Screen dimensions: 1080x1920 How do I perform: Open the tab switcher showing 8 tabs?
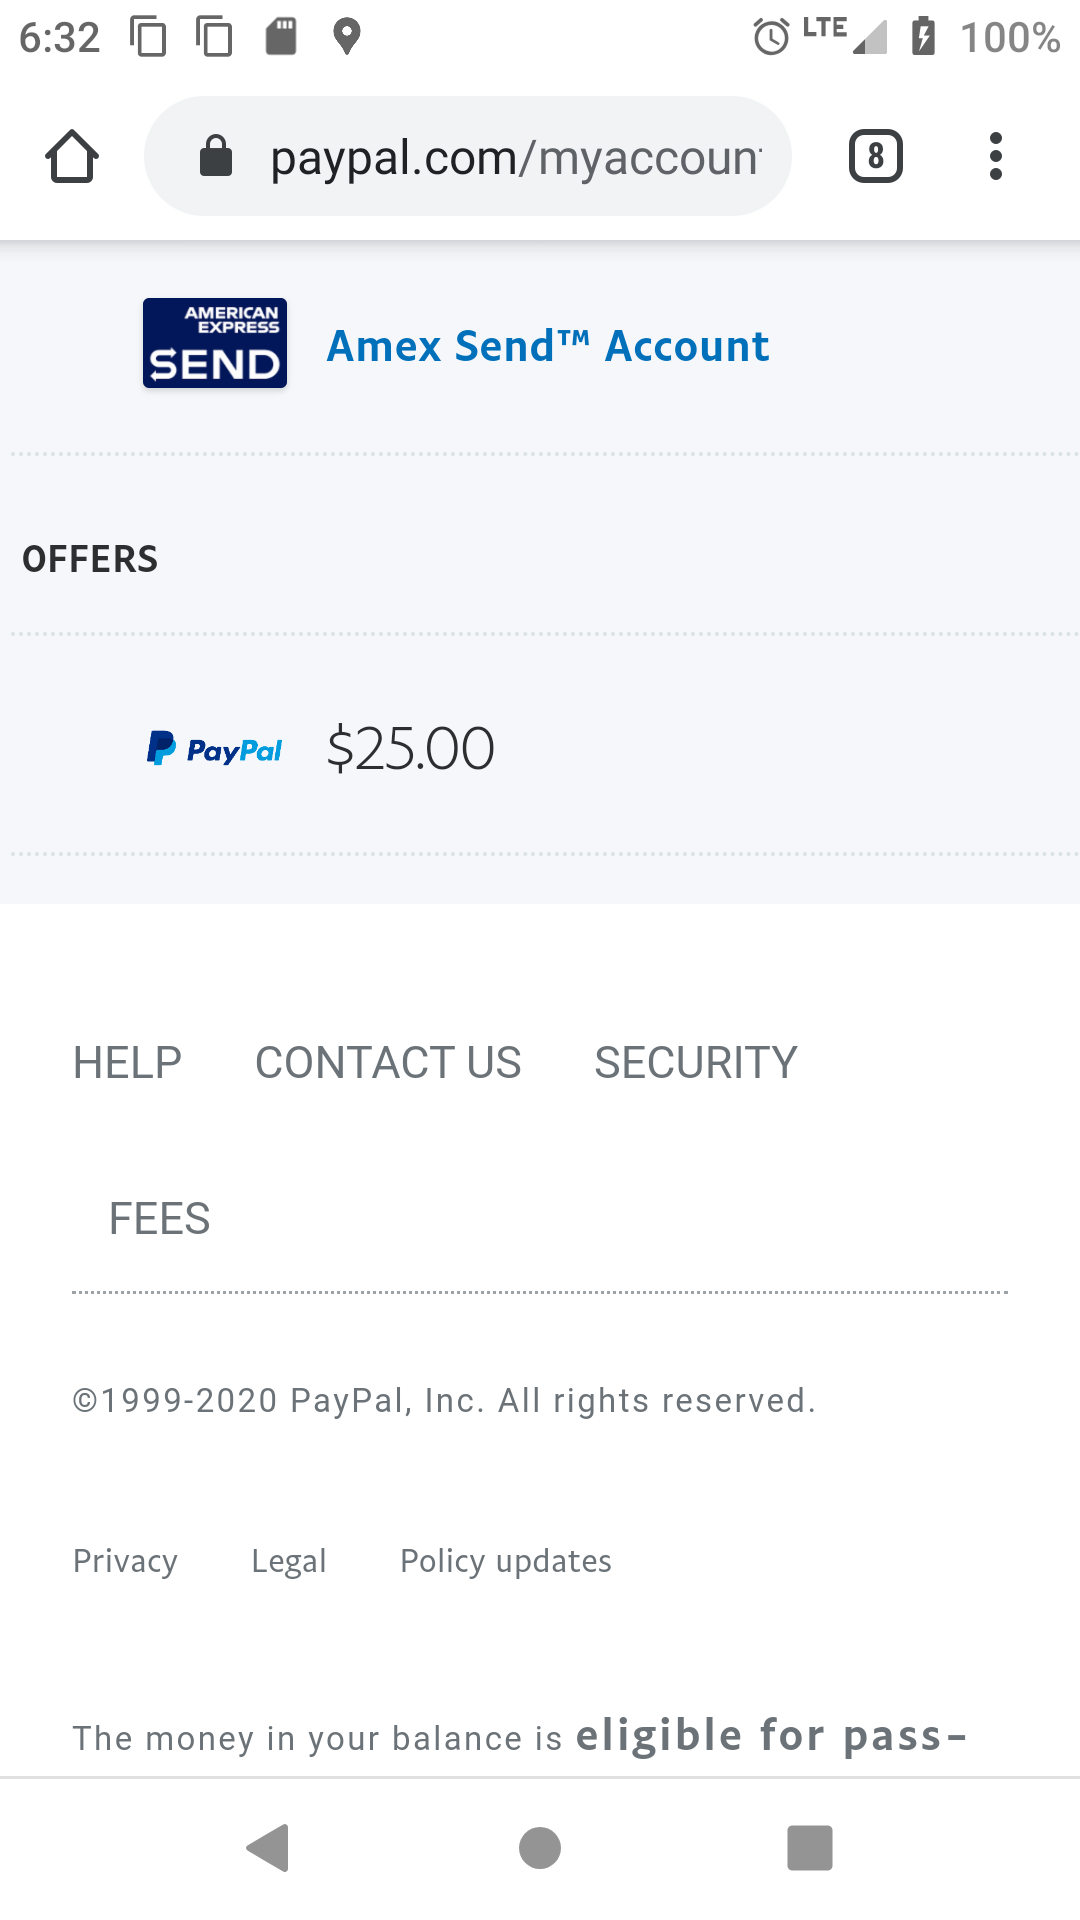pyautogui.click(x=876, y=156)
